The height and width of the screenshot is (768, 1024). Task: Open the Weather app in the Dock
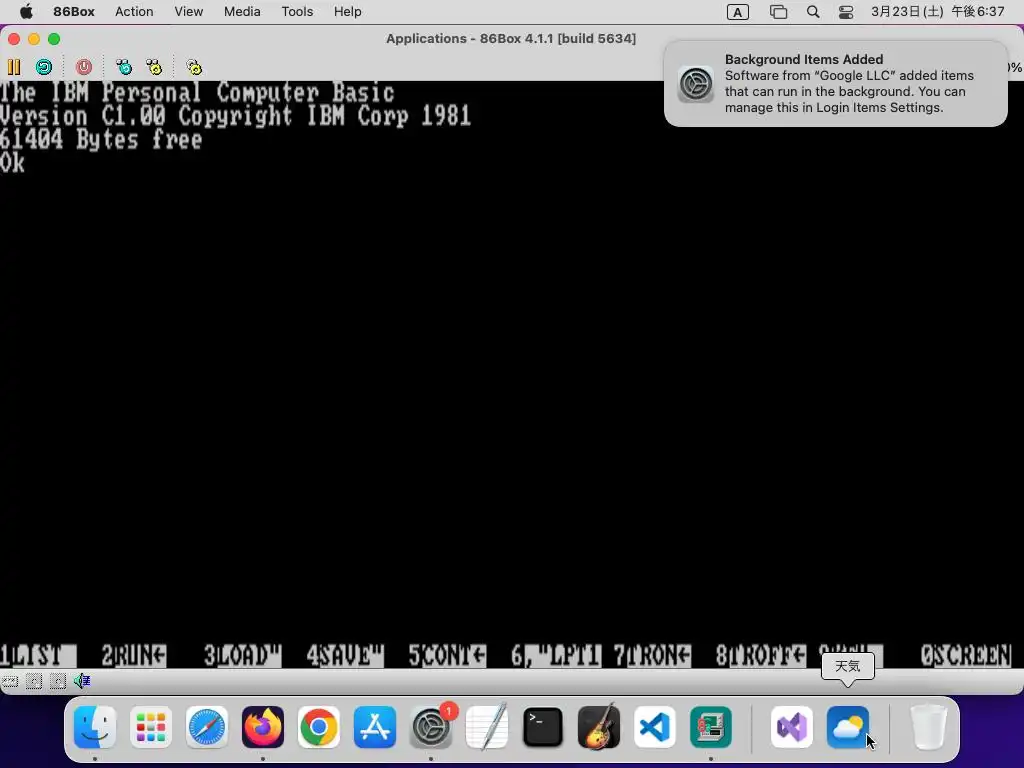(x=848, y=727)
